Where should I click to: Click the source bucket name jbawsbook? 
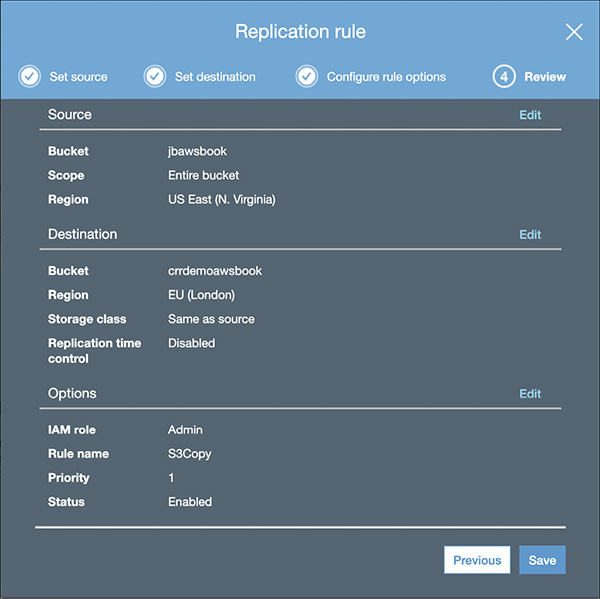pos(197,152)
